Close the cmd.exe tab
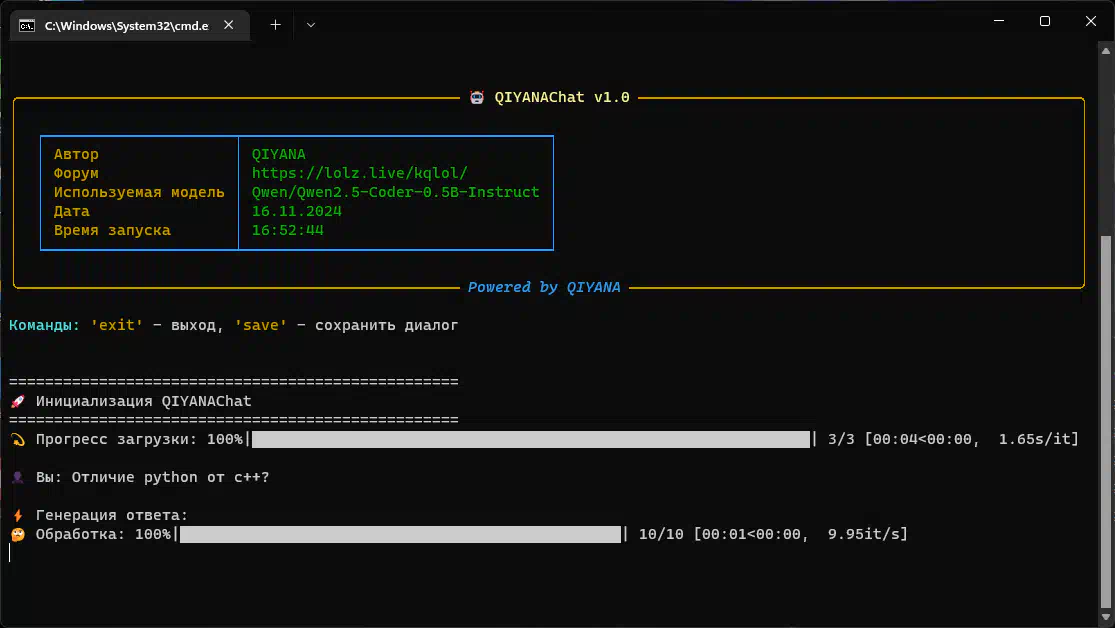This screenshot has width=1115, height=628. tap(228, 25)
